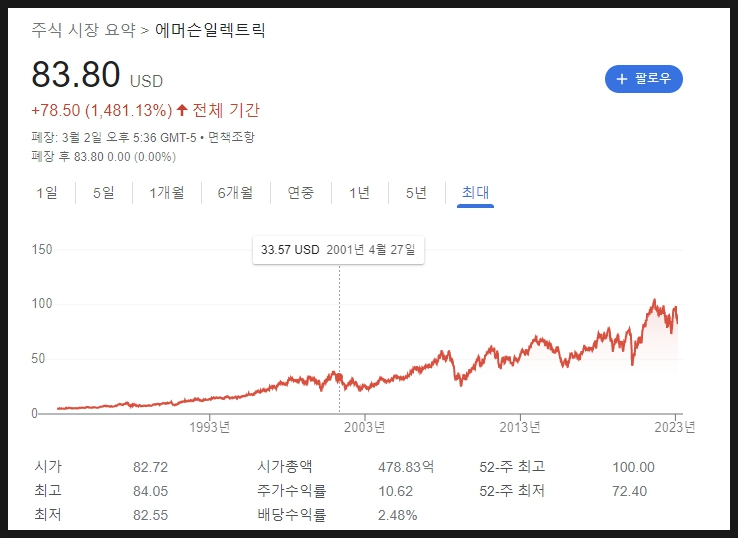
Task: Select the 연중 year-to-date tab
Action: pos(301,193)
